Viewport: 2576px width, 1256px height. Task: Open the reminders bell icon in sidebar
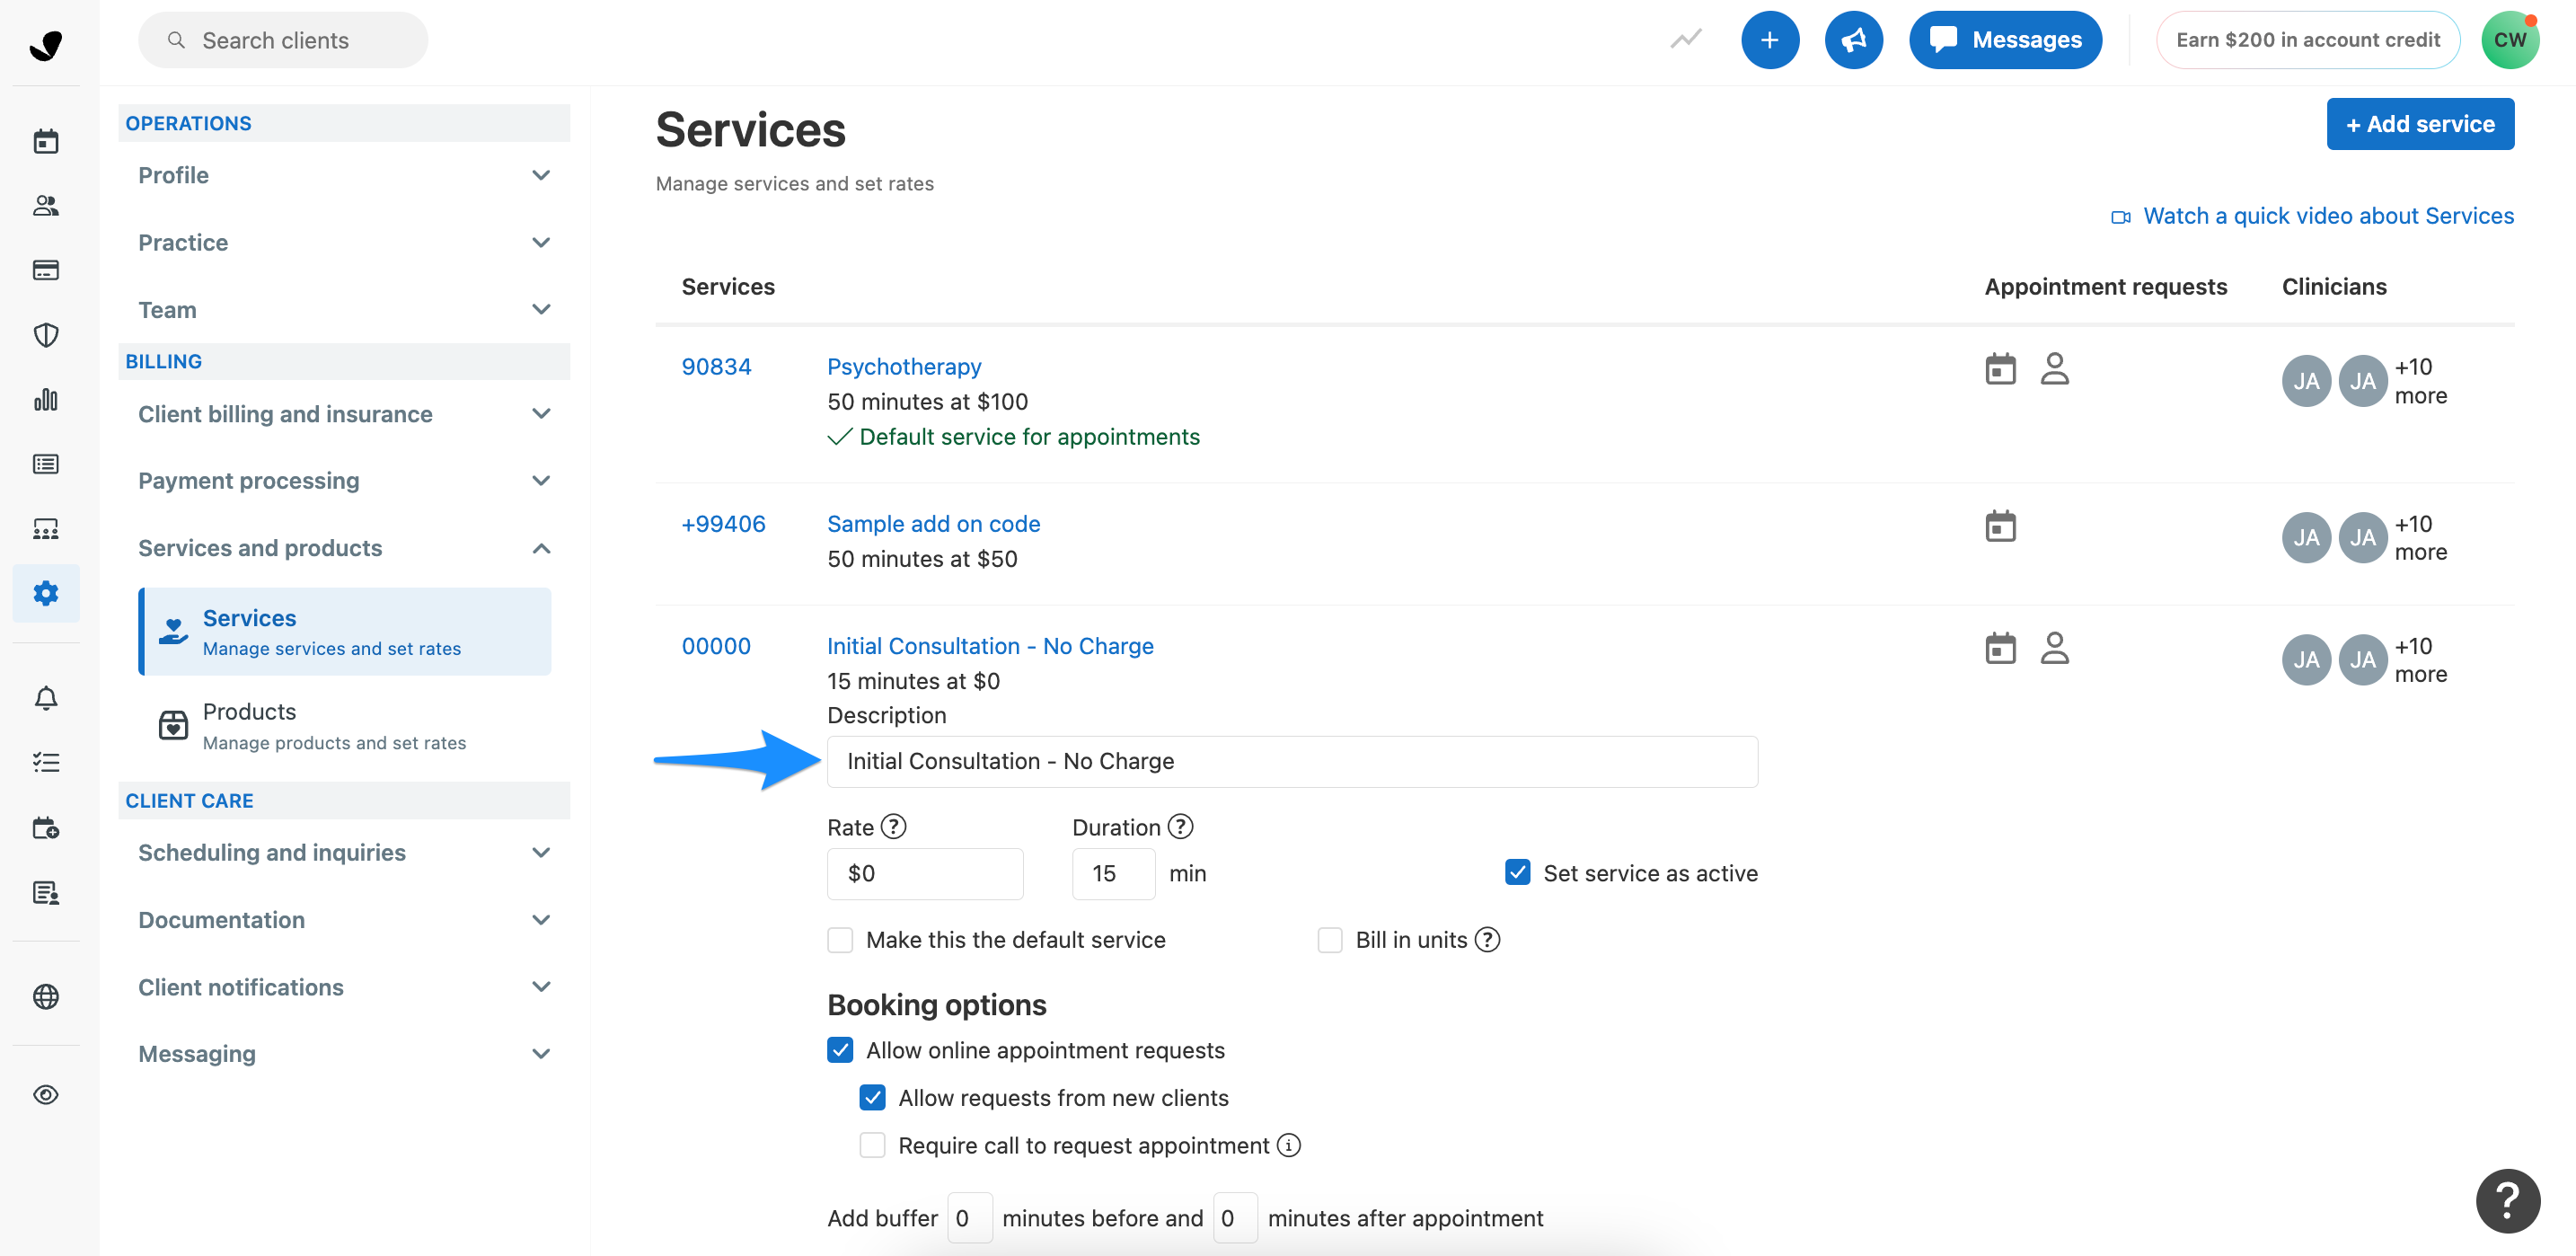[x=46, y=698]
